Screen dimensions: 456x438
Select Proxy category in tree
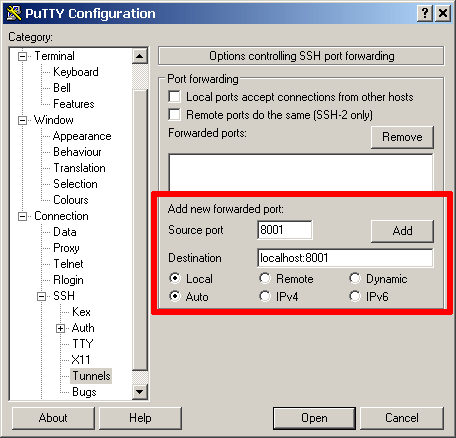pyautogui.click(x=66, y=248)
